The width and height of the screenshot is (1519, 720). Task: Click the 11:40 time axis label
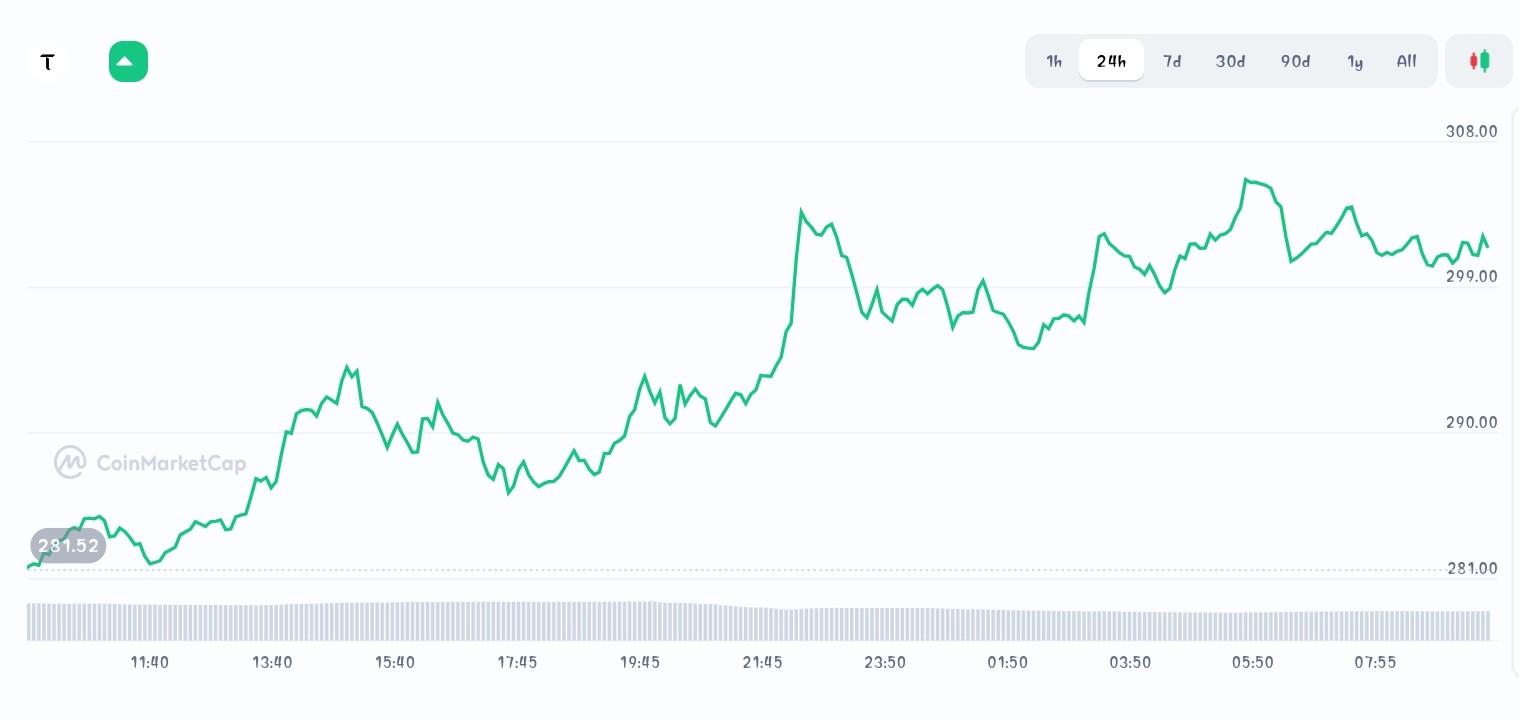pyautogui.click(x=150, y=662)
